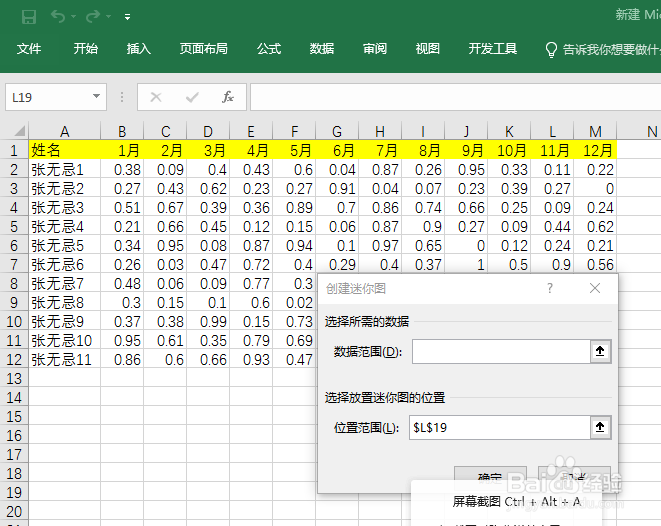Viewport: 661px width, 526px height.
Task: Click inside the formula bar input
Action: (x=455, y=97)
